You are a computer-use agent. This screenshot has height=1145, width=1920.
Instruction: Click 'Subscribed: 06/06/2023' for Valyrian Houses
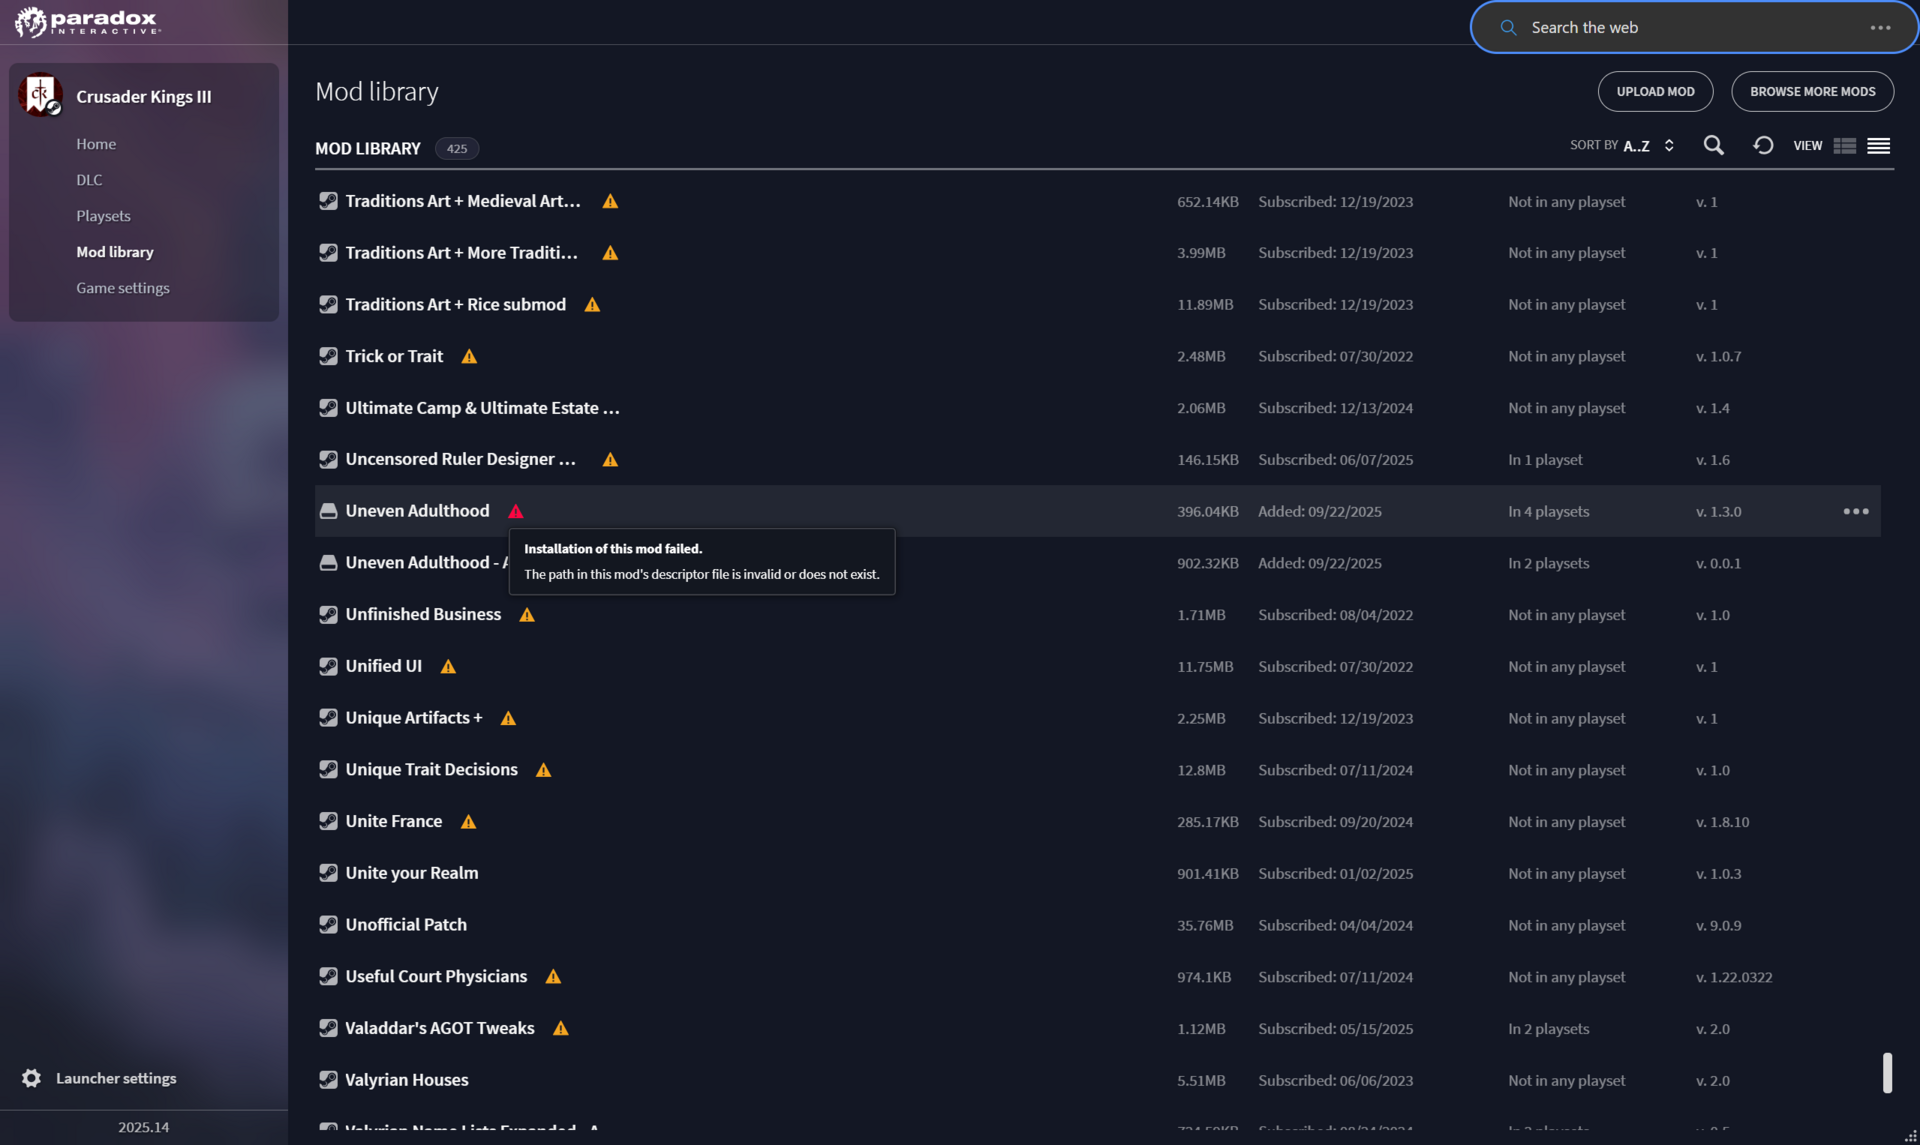point(1335,1080)
